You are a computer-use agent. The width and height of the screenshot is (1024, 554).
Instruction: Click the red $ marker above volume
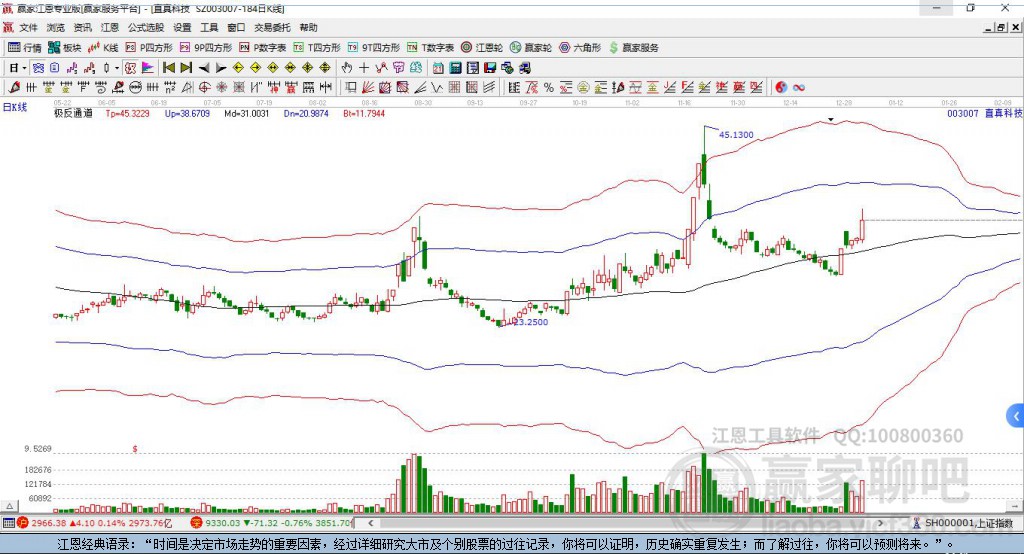tap(135, 449)
